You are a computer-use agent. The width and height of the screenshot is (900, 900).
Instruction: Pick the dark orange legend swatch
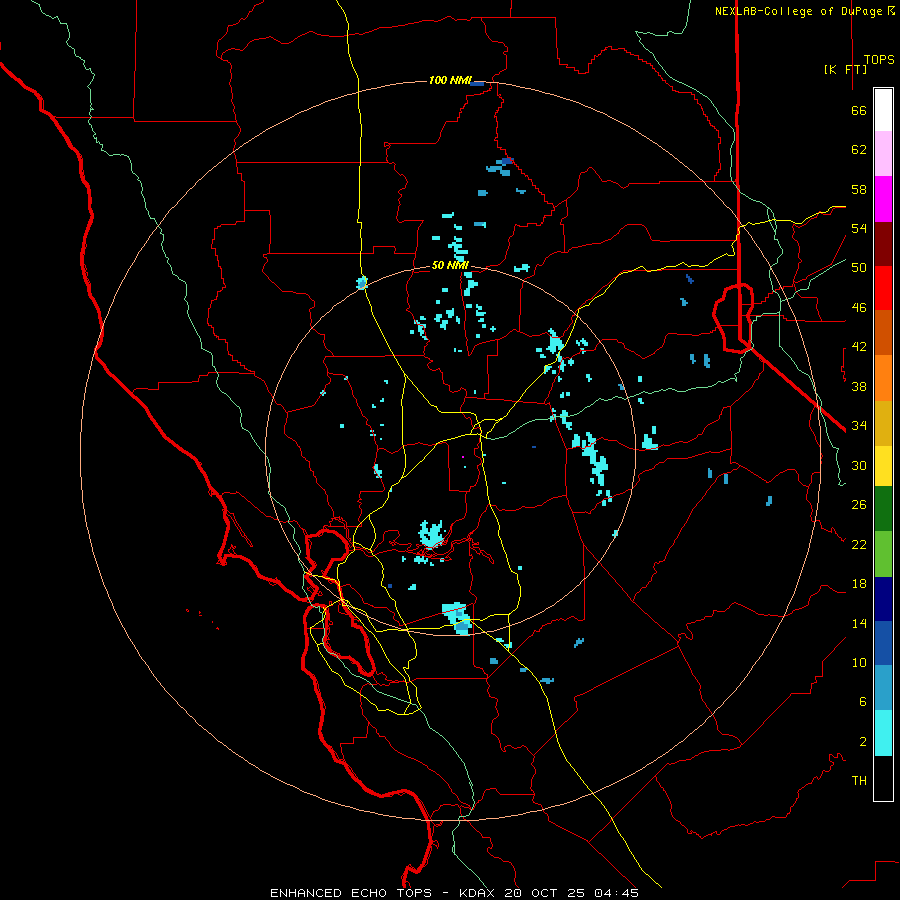[883, 333]
